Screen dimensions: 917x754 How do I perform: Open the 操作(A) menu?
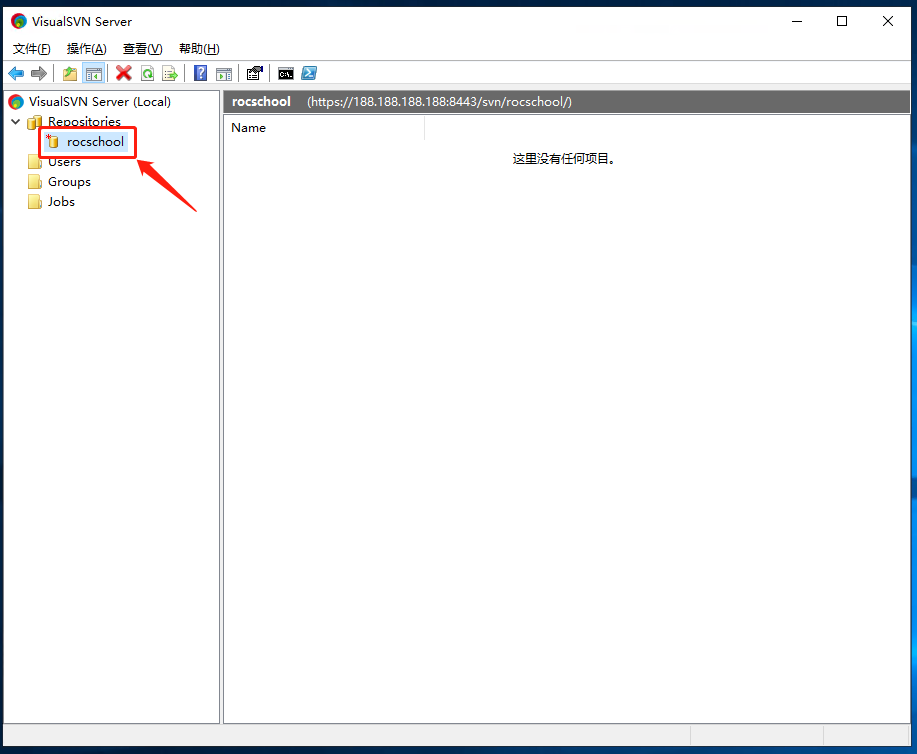87,49
